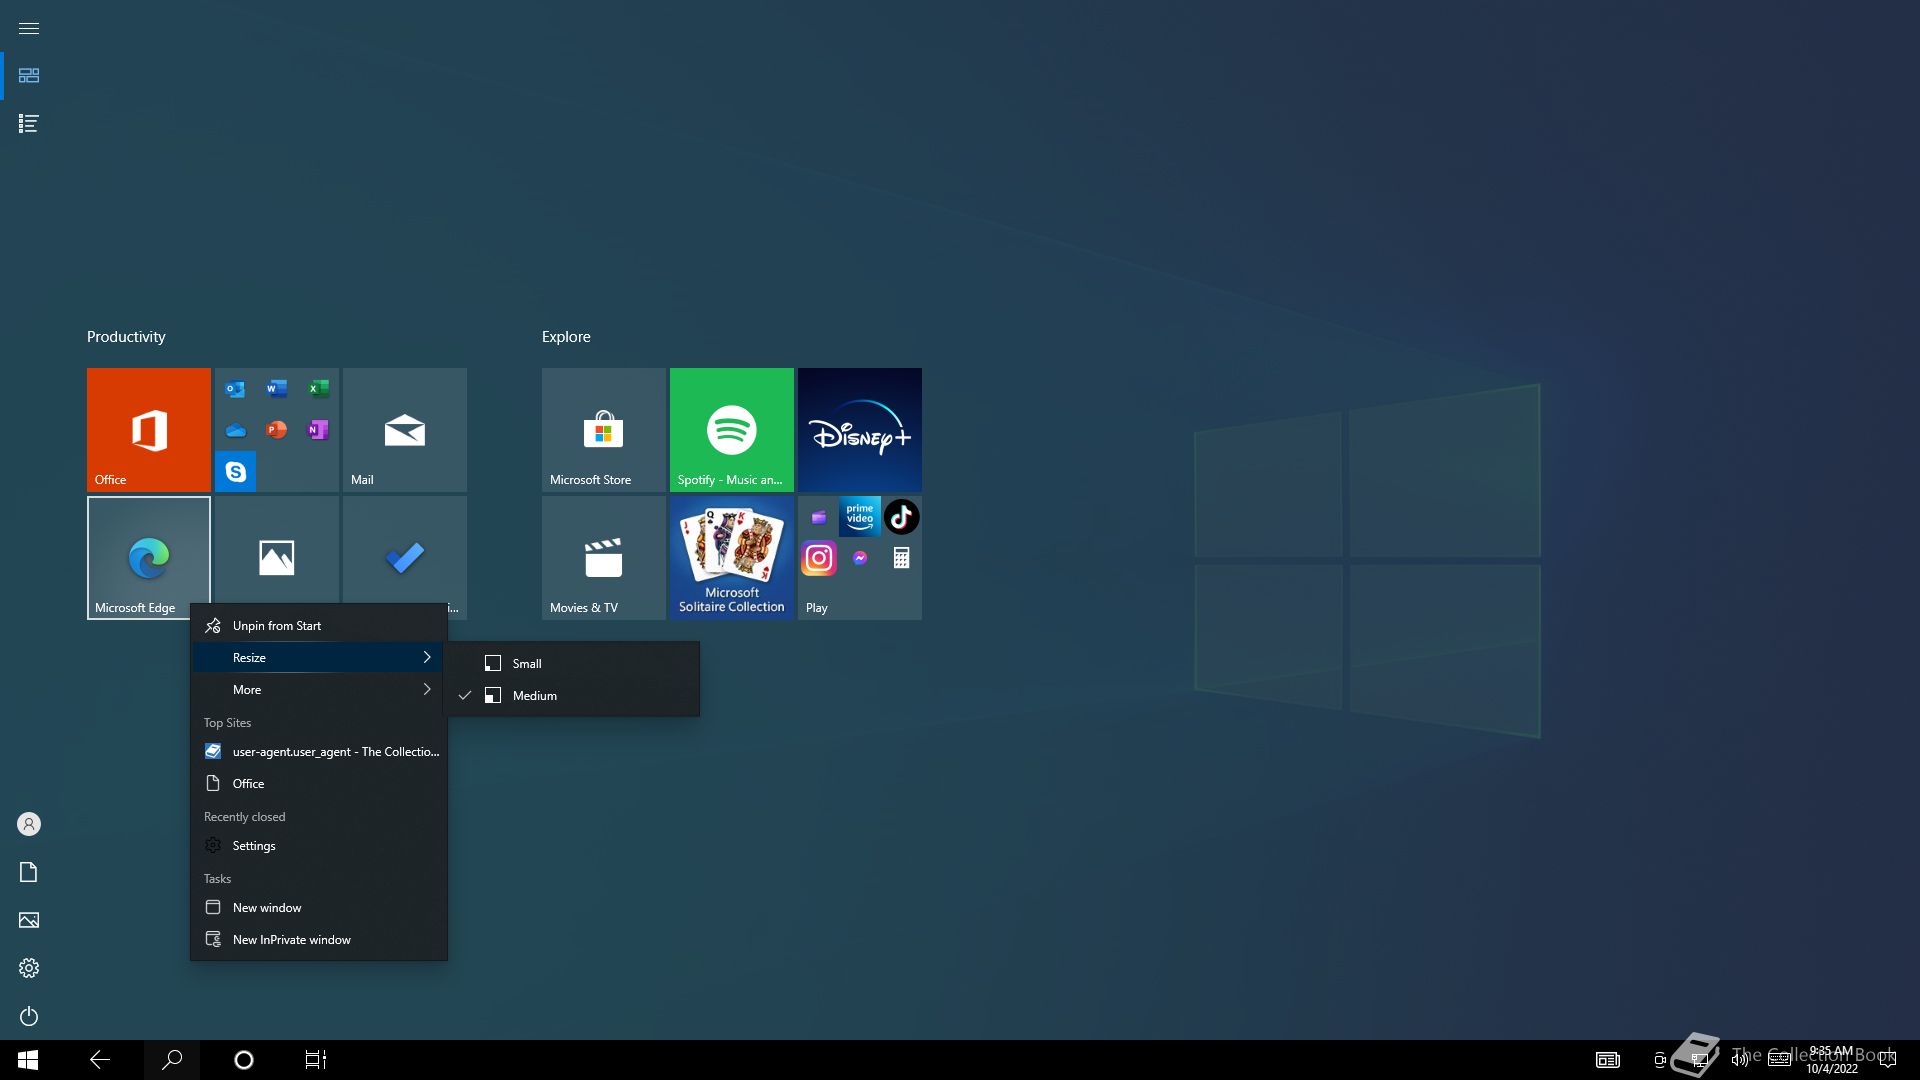This screenshot has height=1080, width=1920.
Task: Open TikTok in the Play folder
Action: point(901,516)
